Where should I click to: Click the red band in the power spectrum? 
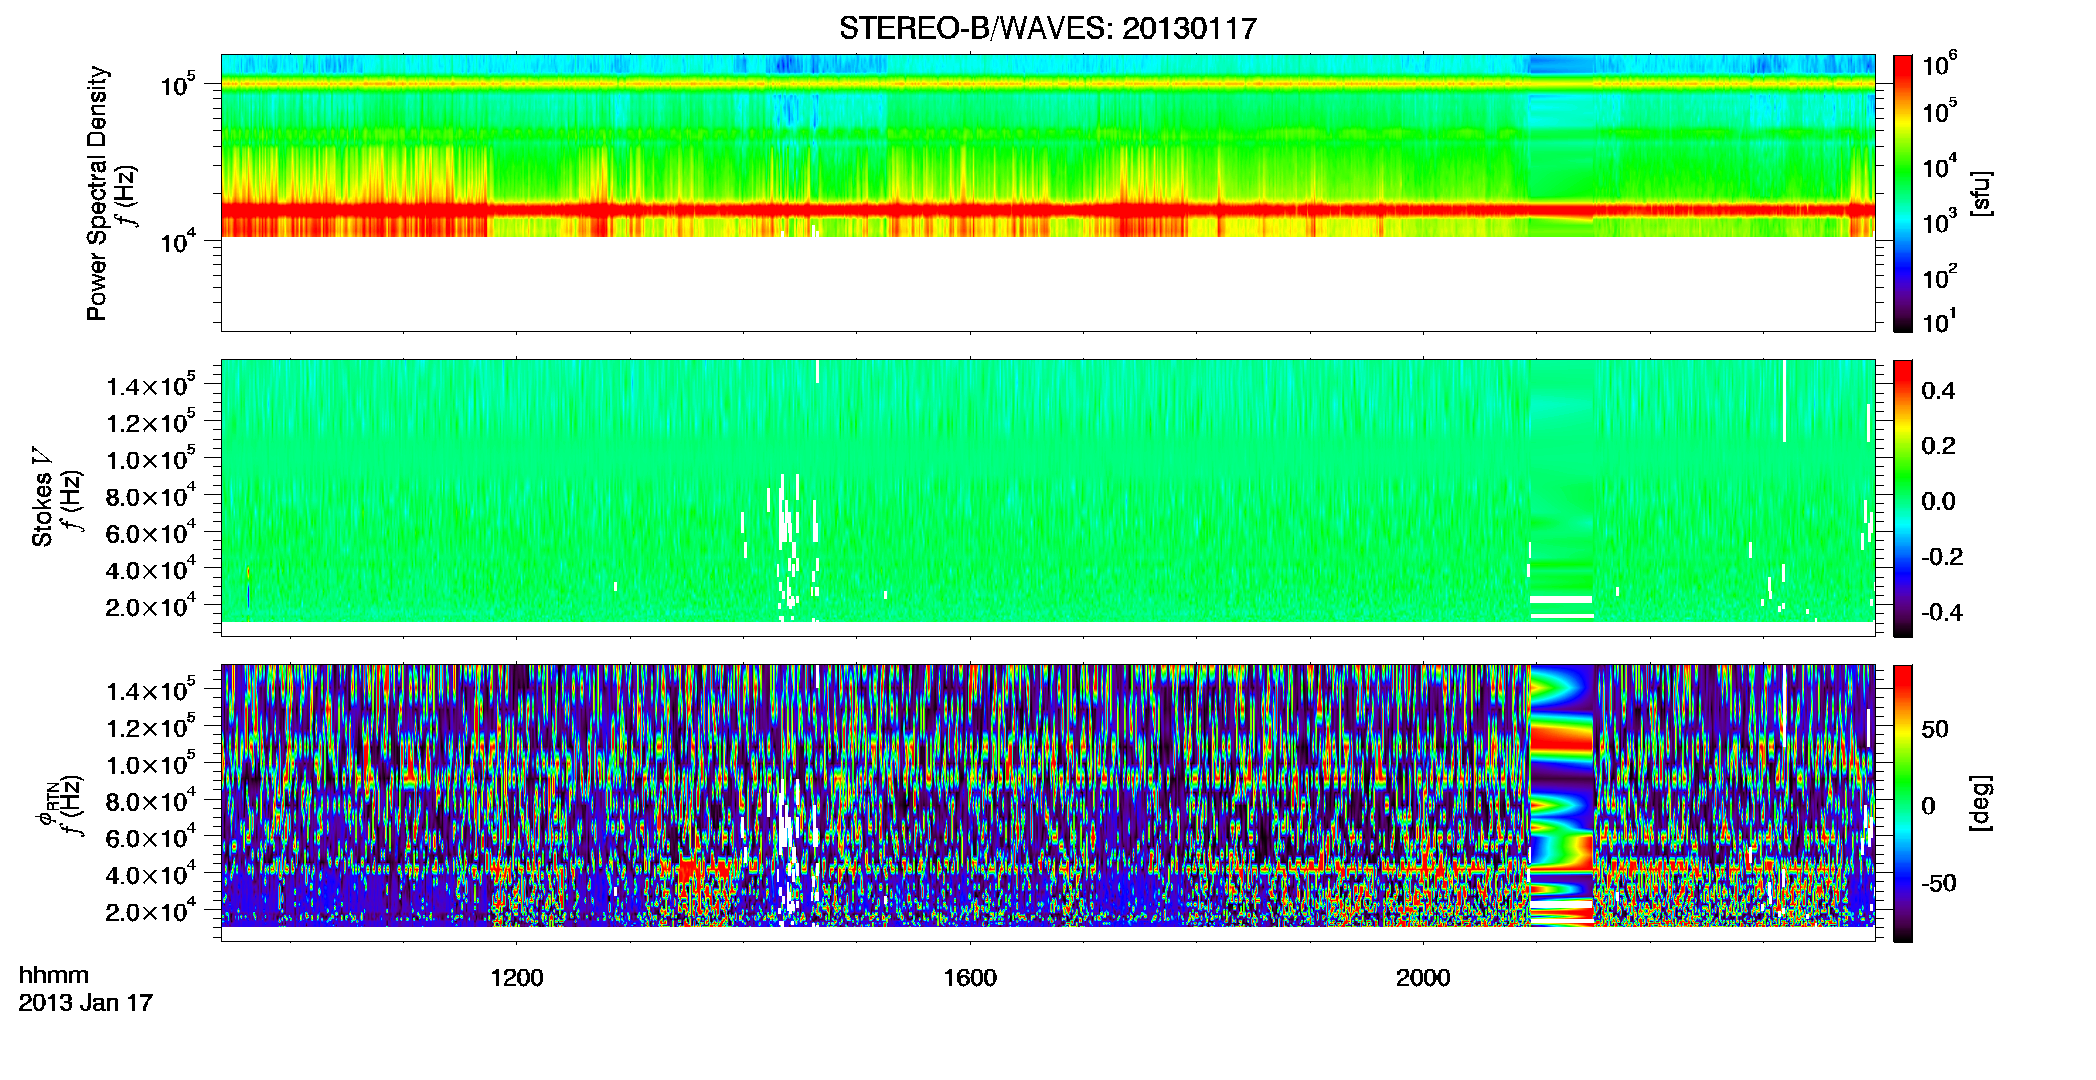tap(1047, 210)
